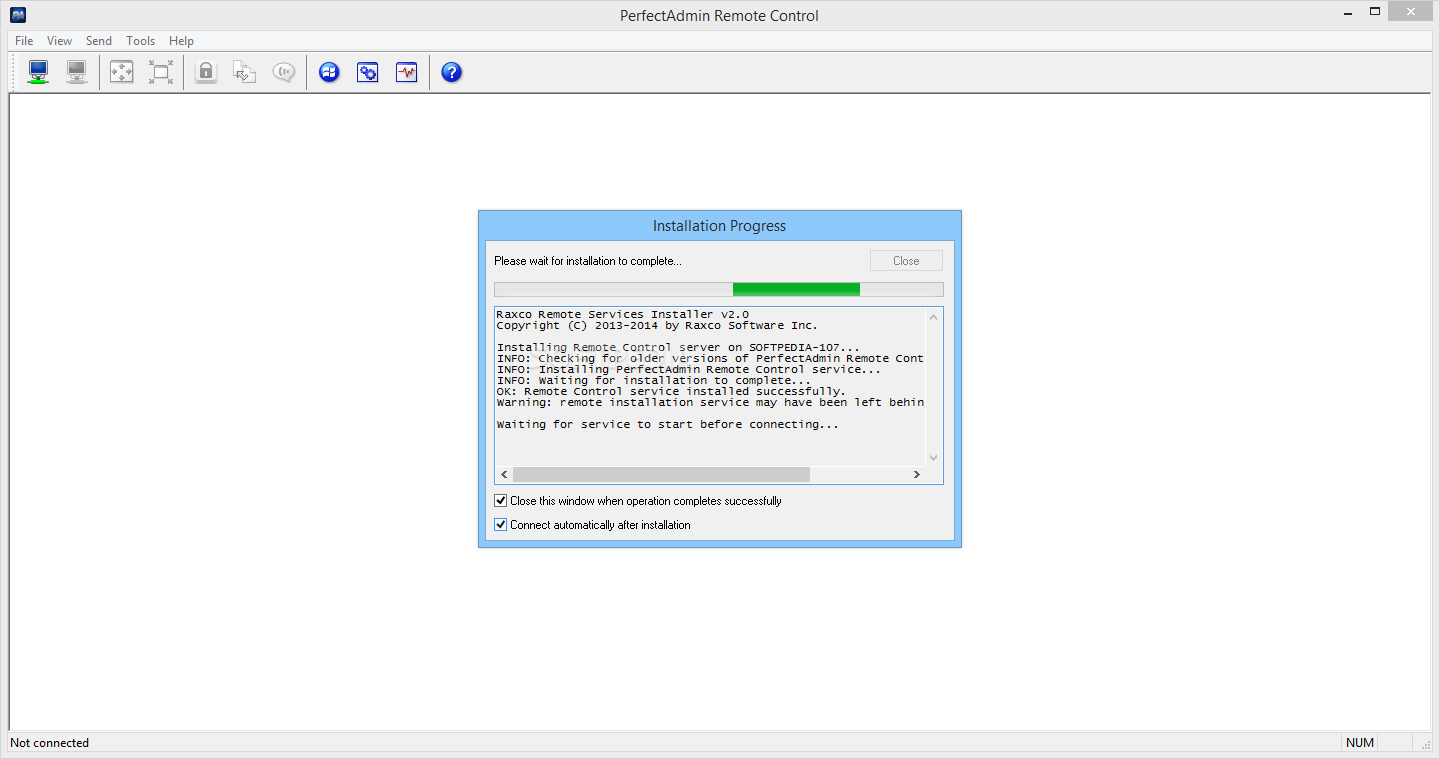Click the full screen arrows icon
Image resolution: width=1440 pixels, height=759 pixels.
[122, 72]
